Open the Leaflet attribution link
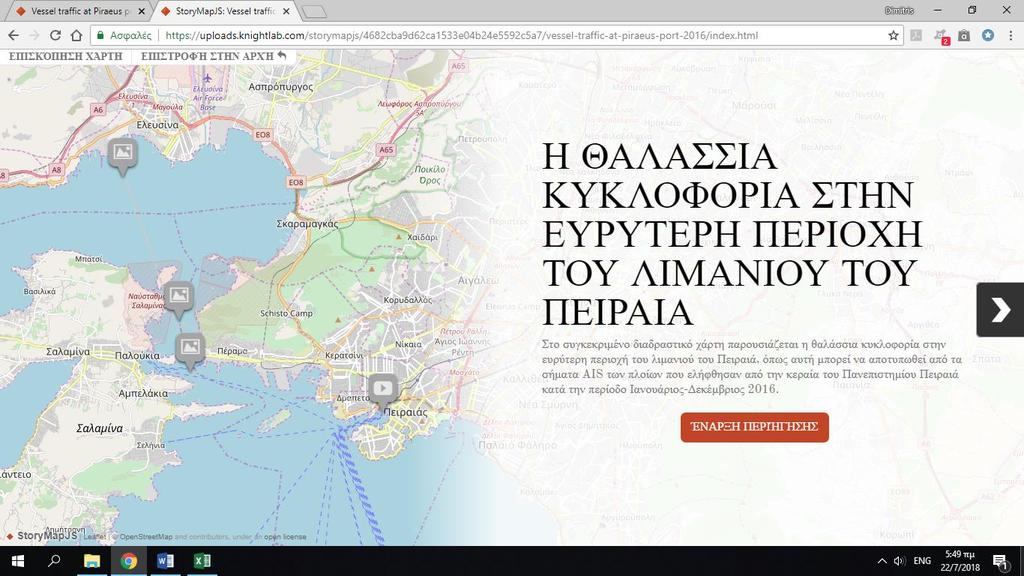1024x576 pixels. [95, 537]
